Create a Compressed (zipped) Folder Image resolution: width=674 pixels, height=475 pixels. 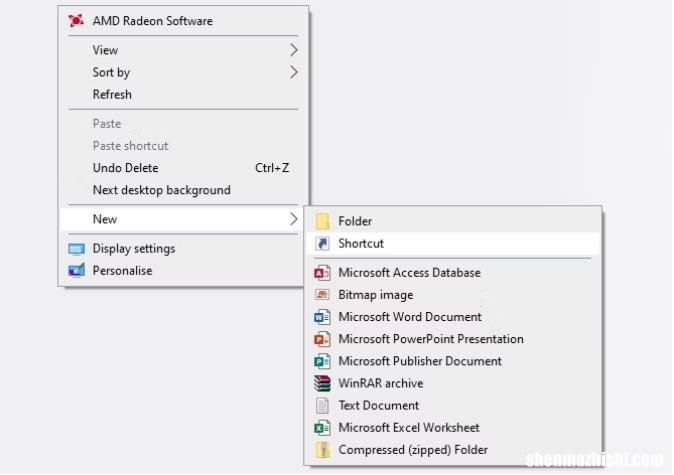(x=453, y=450)
